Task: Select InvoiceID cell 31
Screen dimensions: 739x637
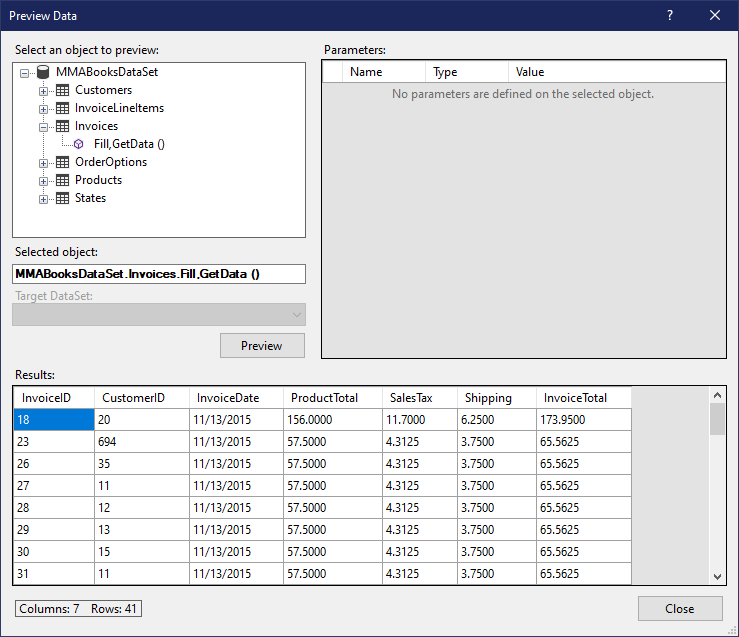Action: pyautogui.click(x=54, y=574)
